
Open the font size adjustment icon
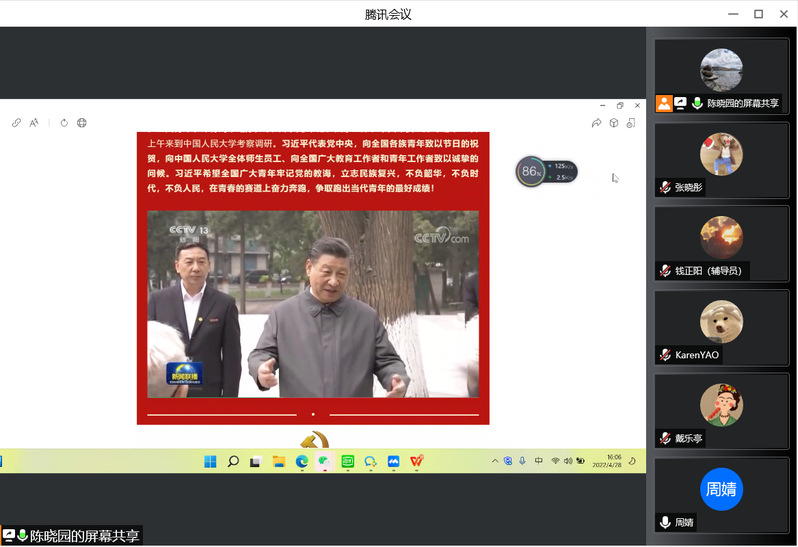point(34,123)
